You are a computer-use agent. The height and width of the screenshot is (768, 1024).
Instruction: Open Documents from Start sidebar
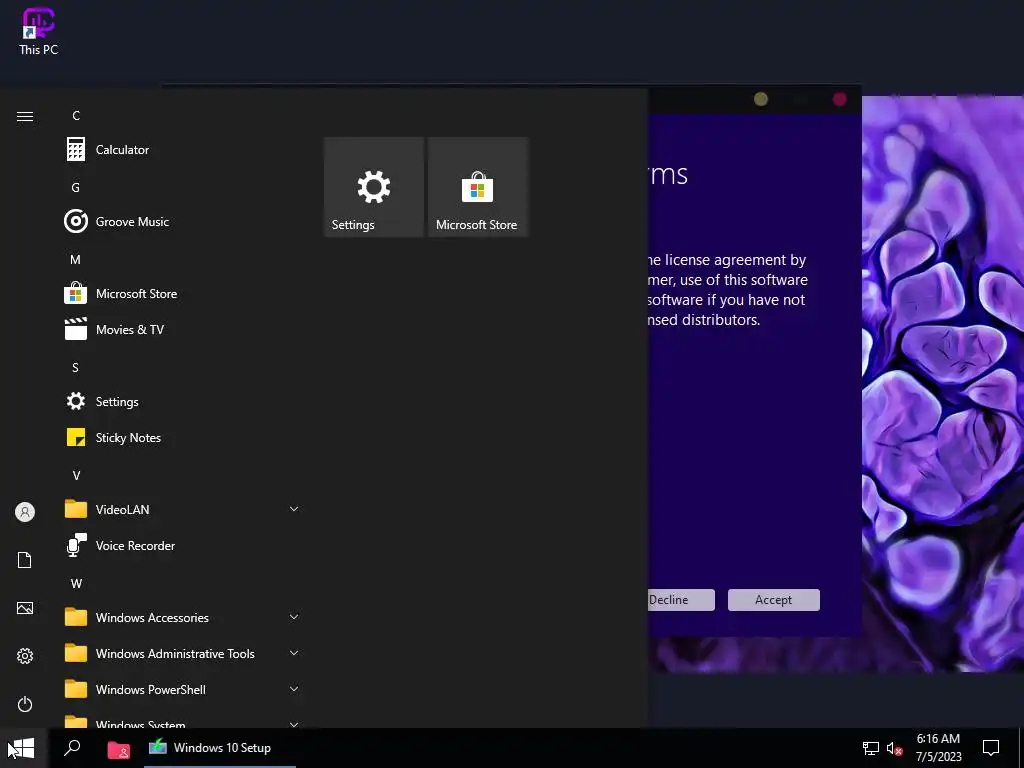[x=25, y=560]
